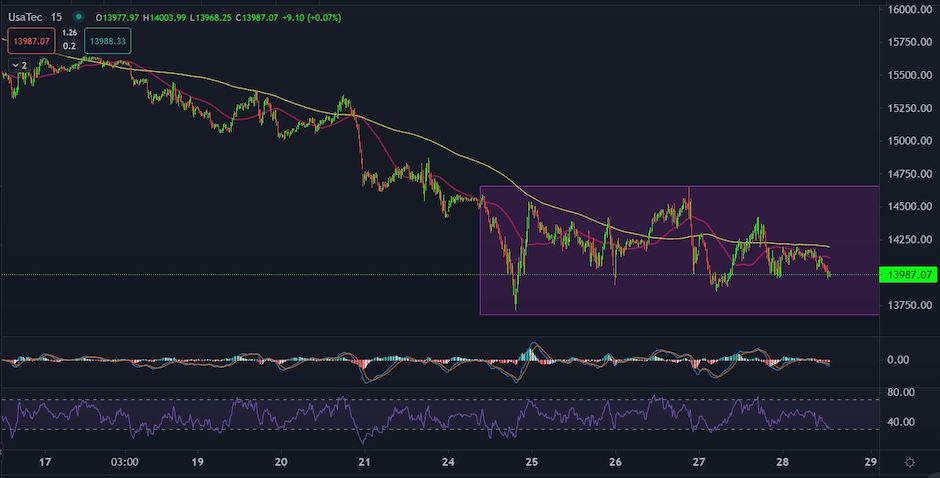
Task: Click the UsaTec symbol name
Action: 26,17
